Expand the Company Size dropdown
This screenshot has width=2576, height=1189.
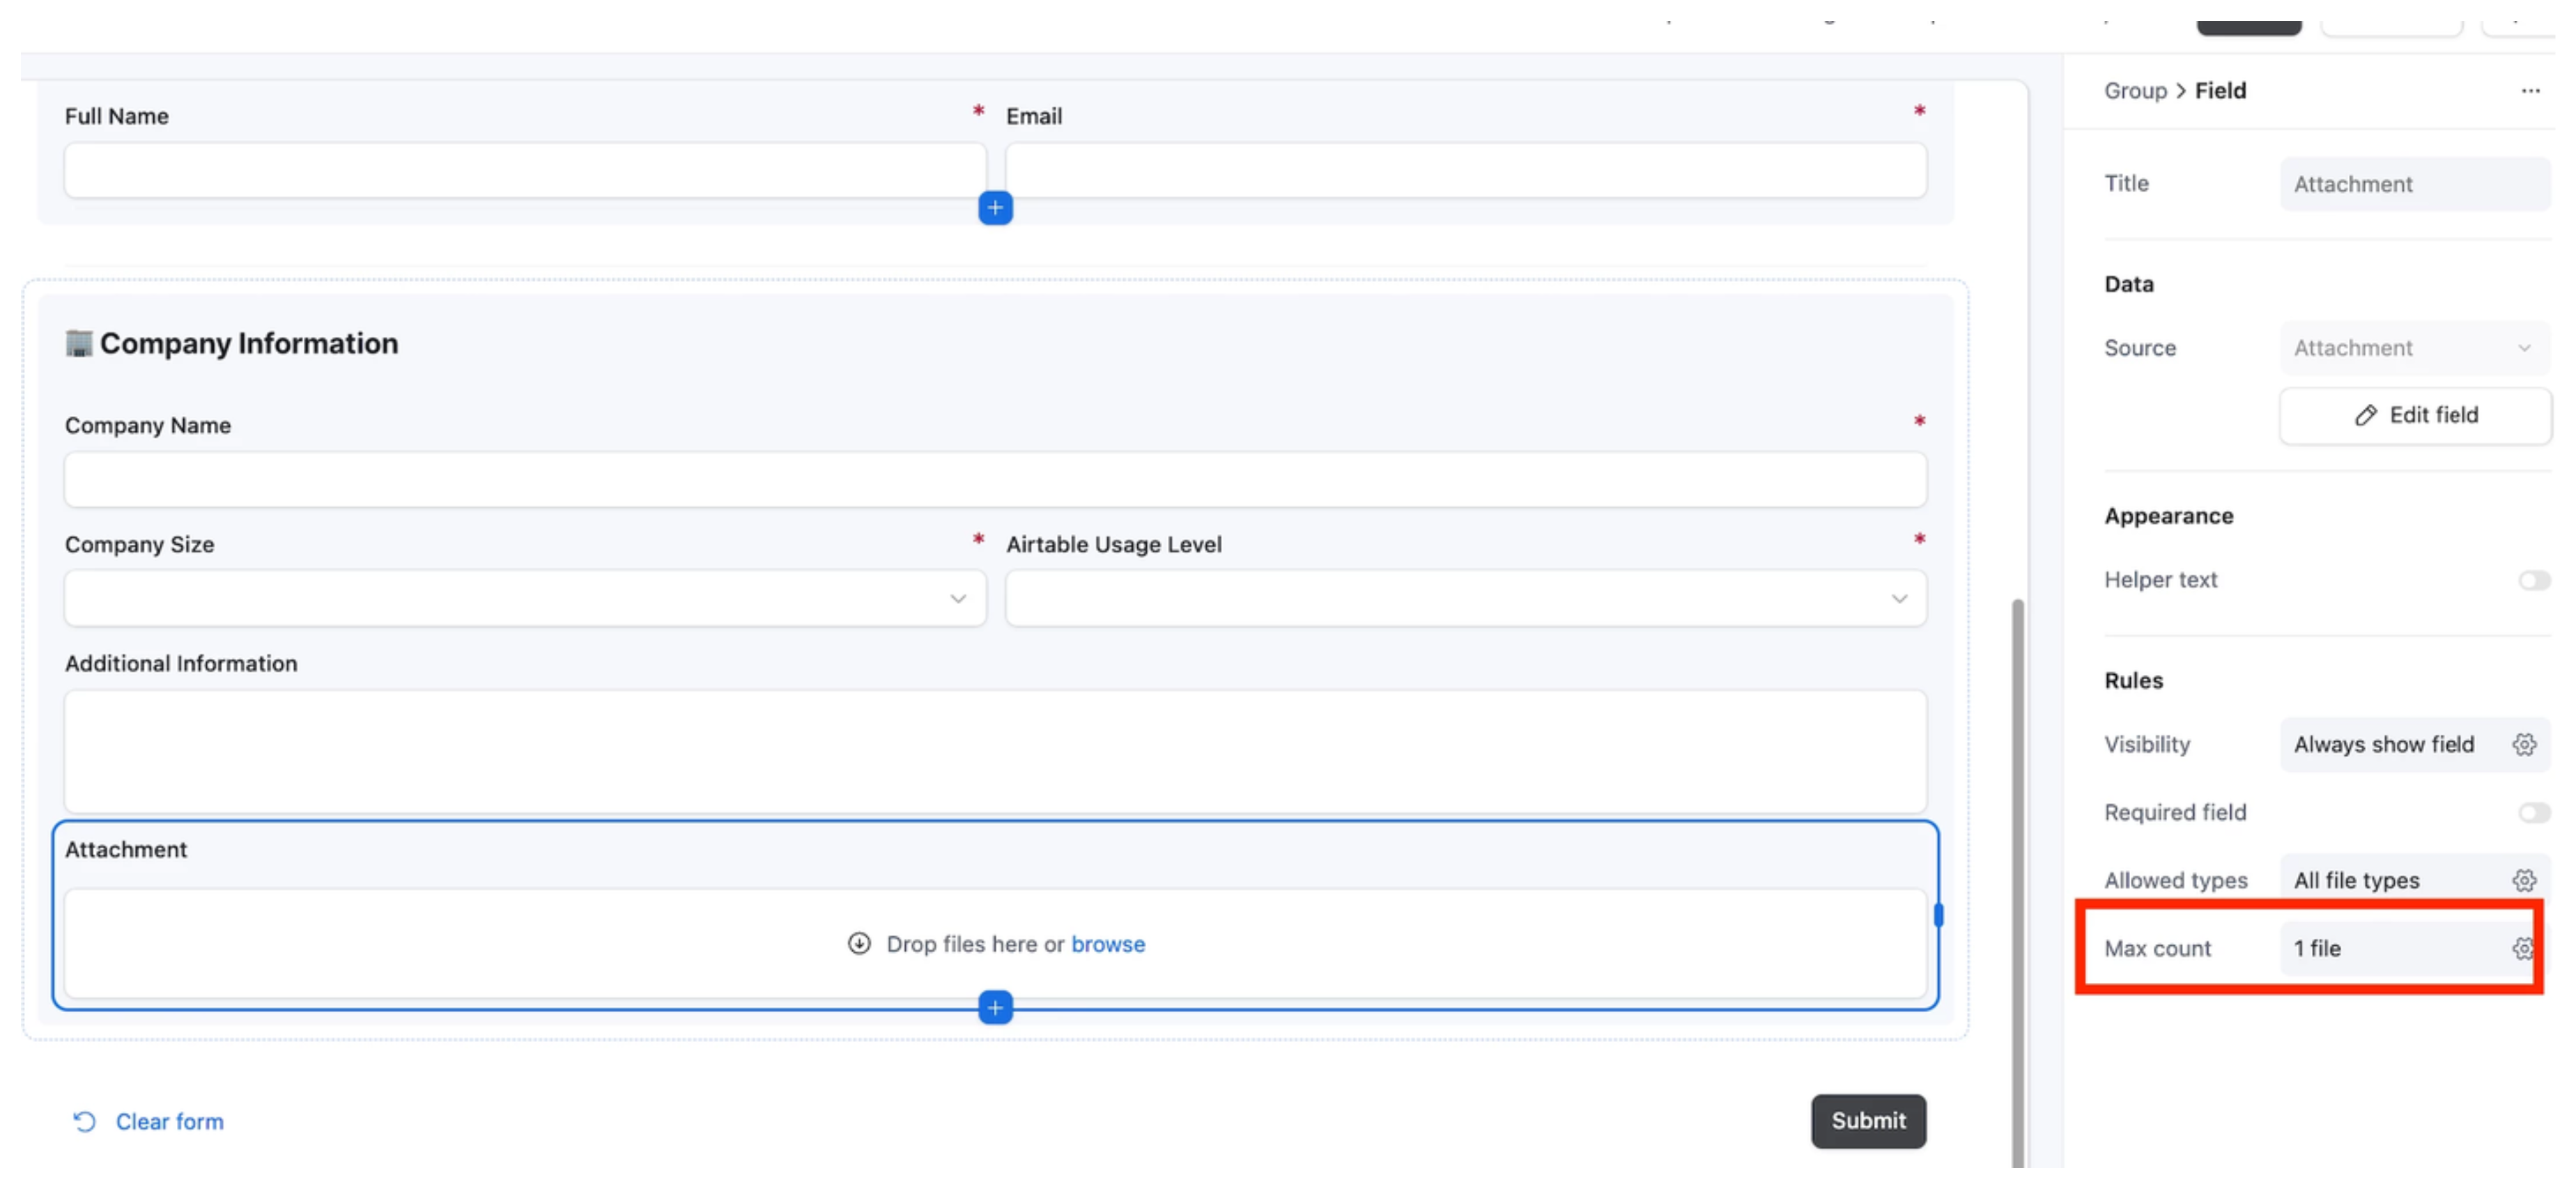[958, 597]
